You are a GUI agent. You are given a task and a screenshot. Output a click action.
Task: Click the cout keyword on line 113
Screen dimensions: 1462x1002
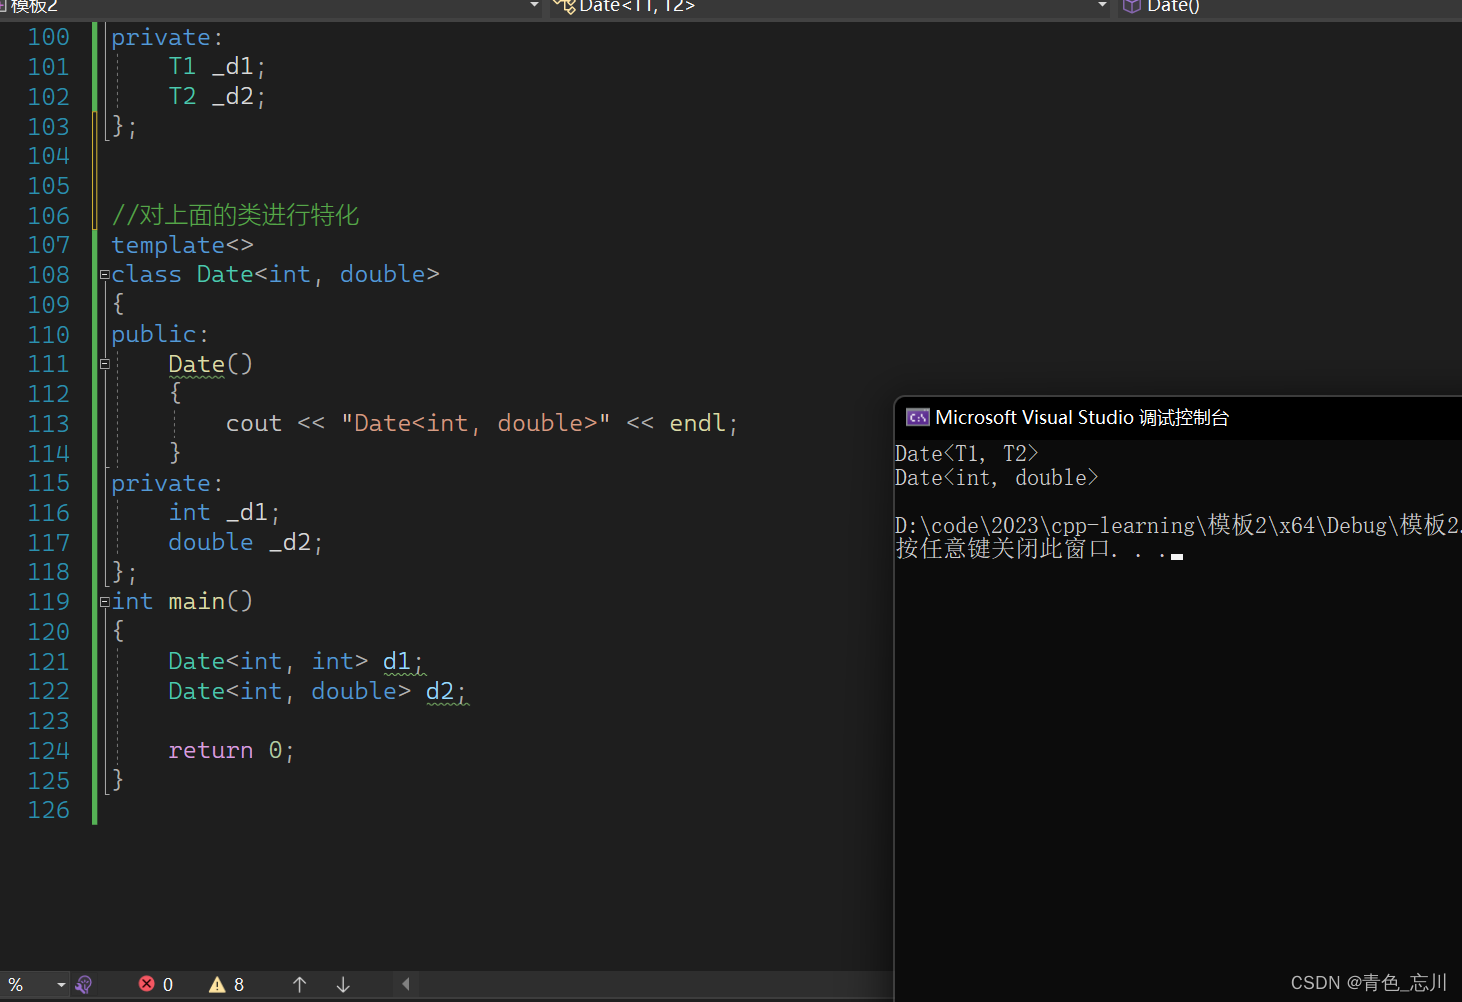tap(254, 423)
